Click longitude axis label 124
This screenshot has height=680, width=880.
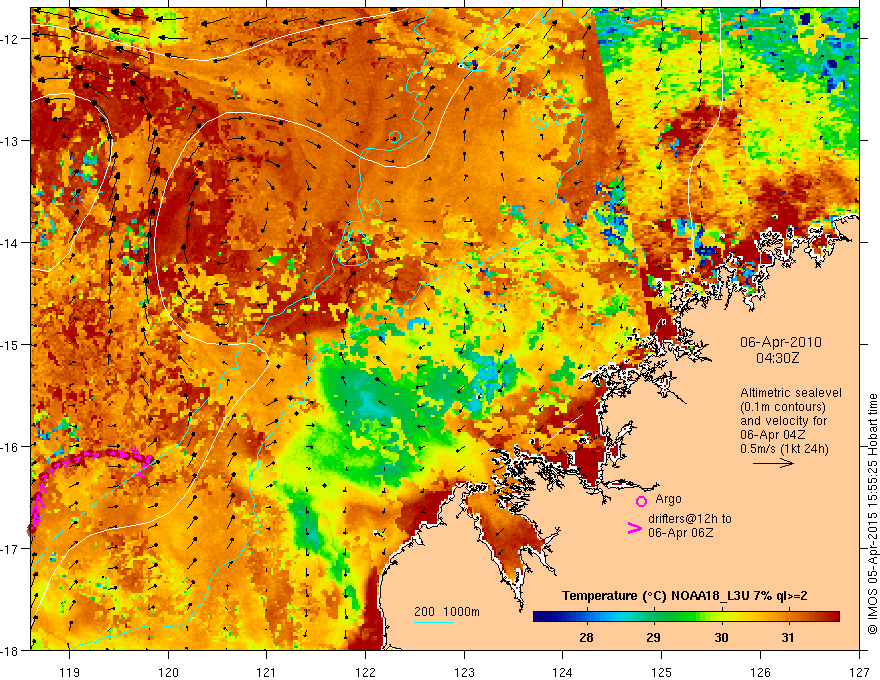[x=563, y=672]
